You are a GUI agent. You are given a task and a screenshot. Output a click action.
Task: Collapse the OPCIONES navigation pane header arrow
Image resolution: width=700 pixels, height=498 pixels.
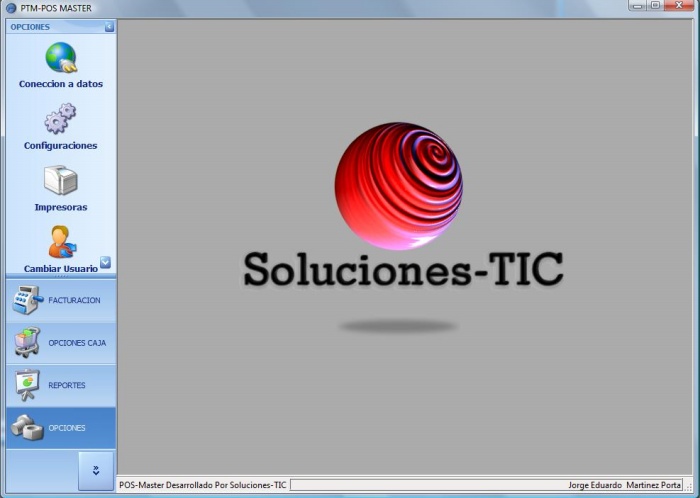(109, 27)
